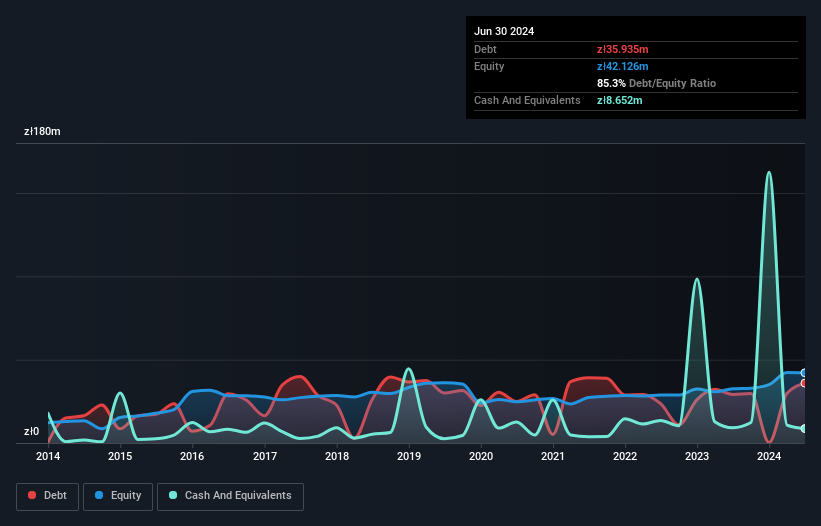
Task: Click the zł42.126m equity value
Action: click(623, 66)
